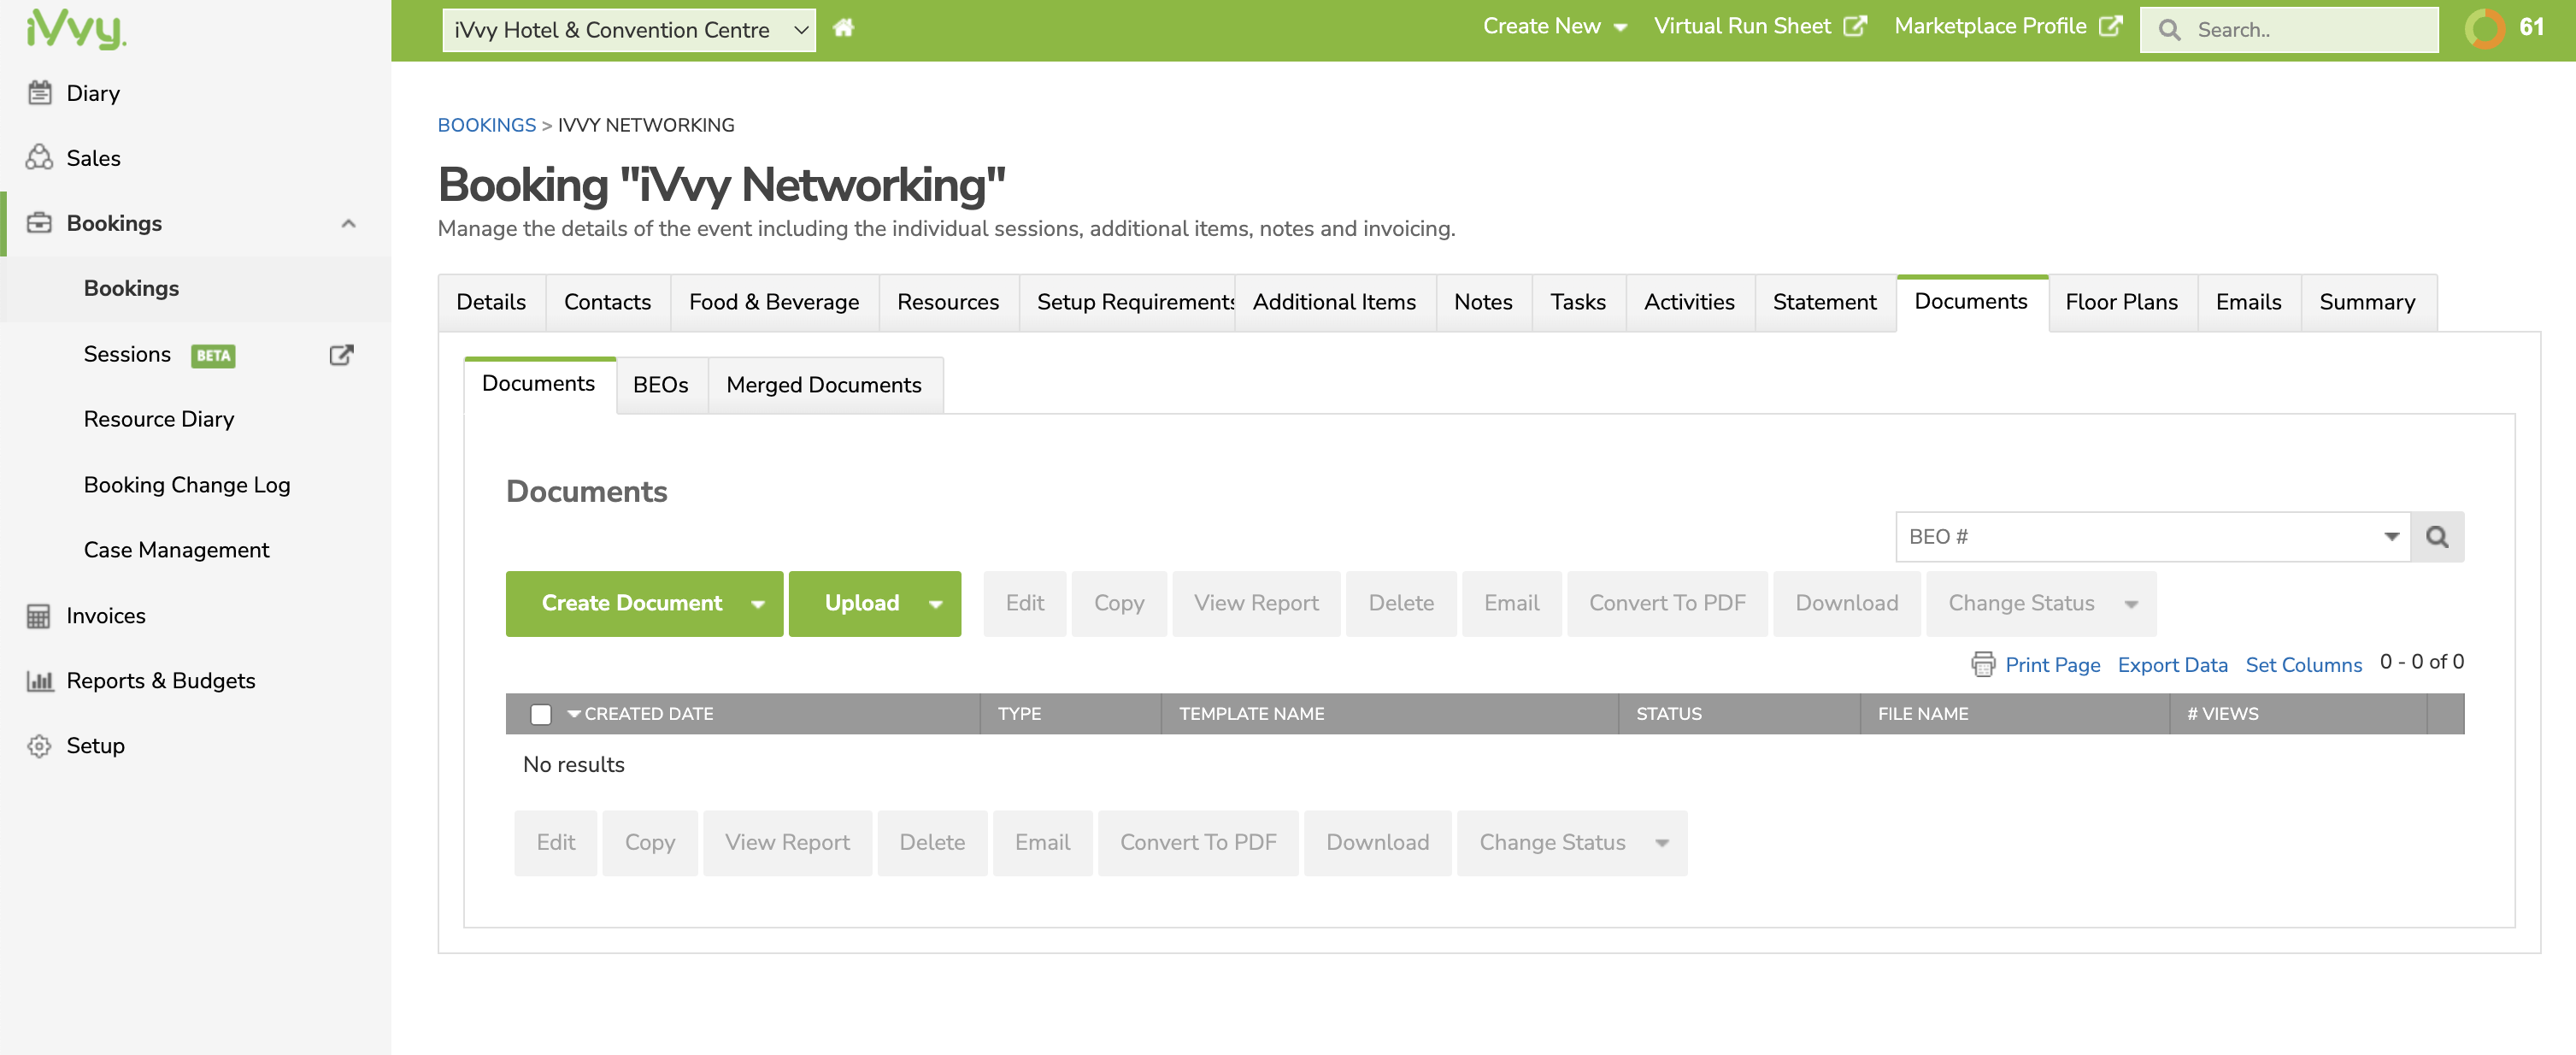Open the venue selector dropdown
This screenshot has width=2576, height=1055.
pyautogui.click(x=629, y=30)
